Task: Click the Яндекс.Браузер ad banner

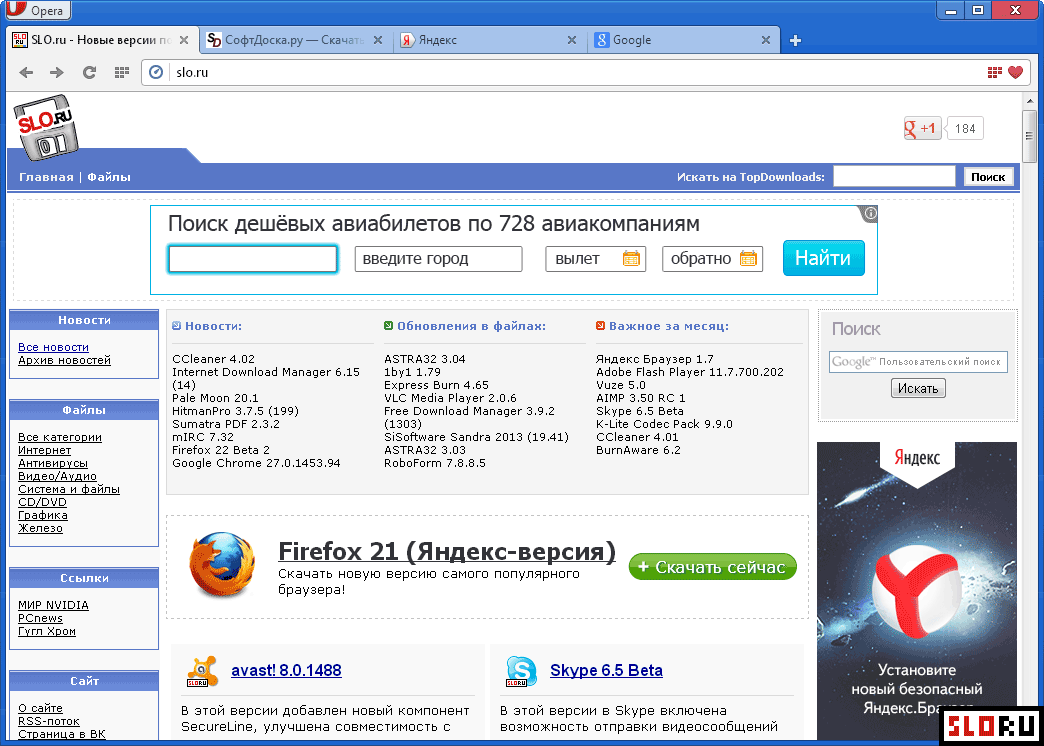Action: [x=917, y=590]
